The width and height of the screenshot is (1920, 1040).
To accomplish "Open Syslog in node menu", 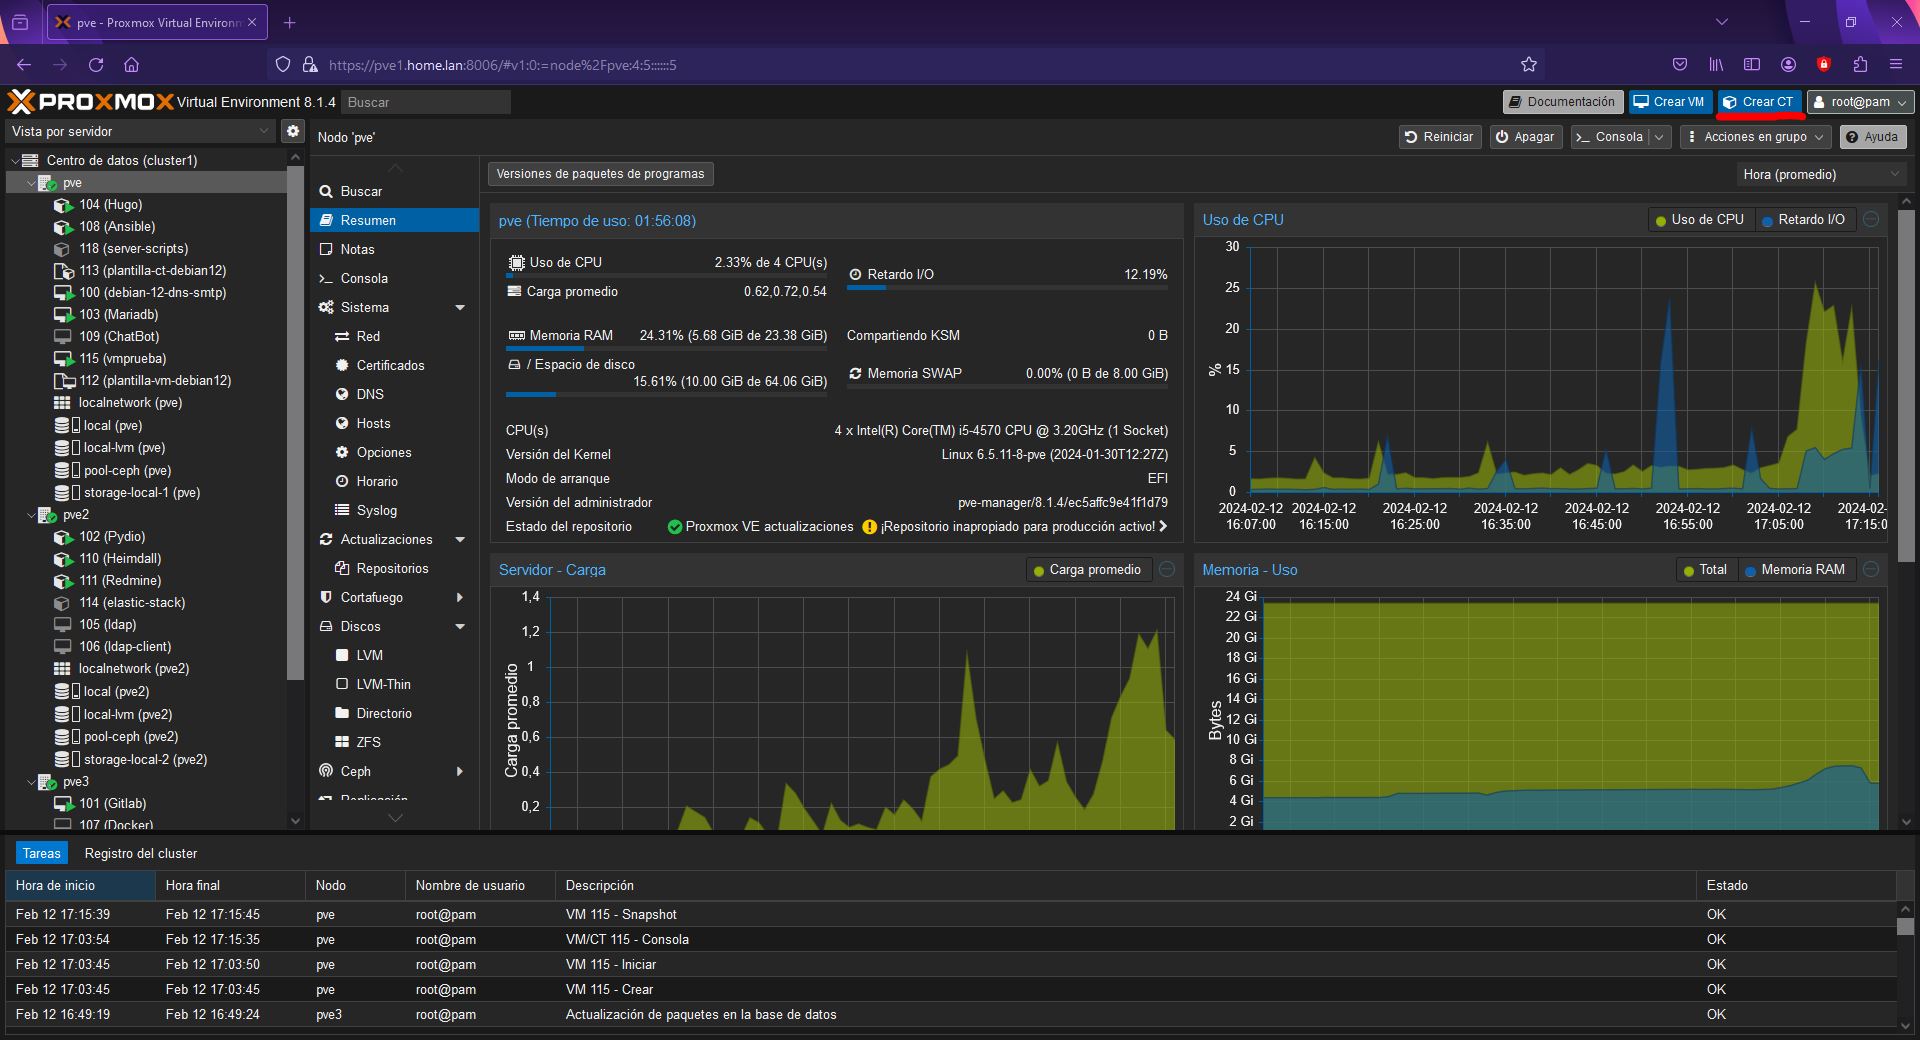I will click(x=395, y=511).
